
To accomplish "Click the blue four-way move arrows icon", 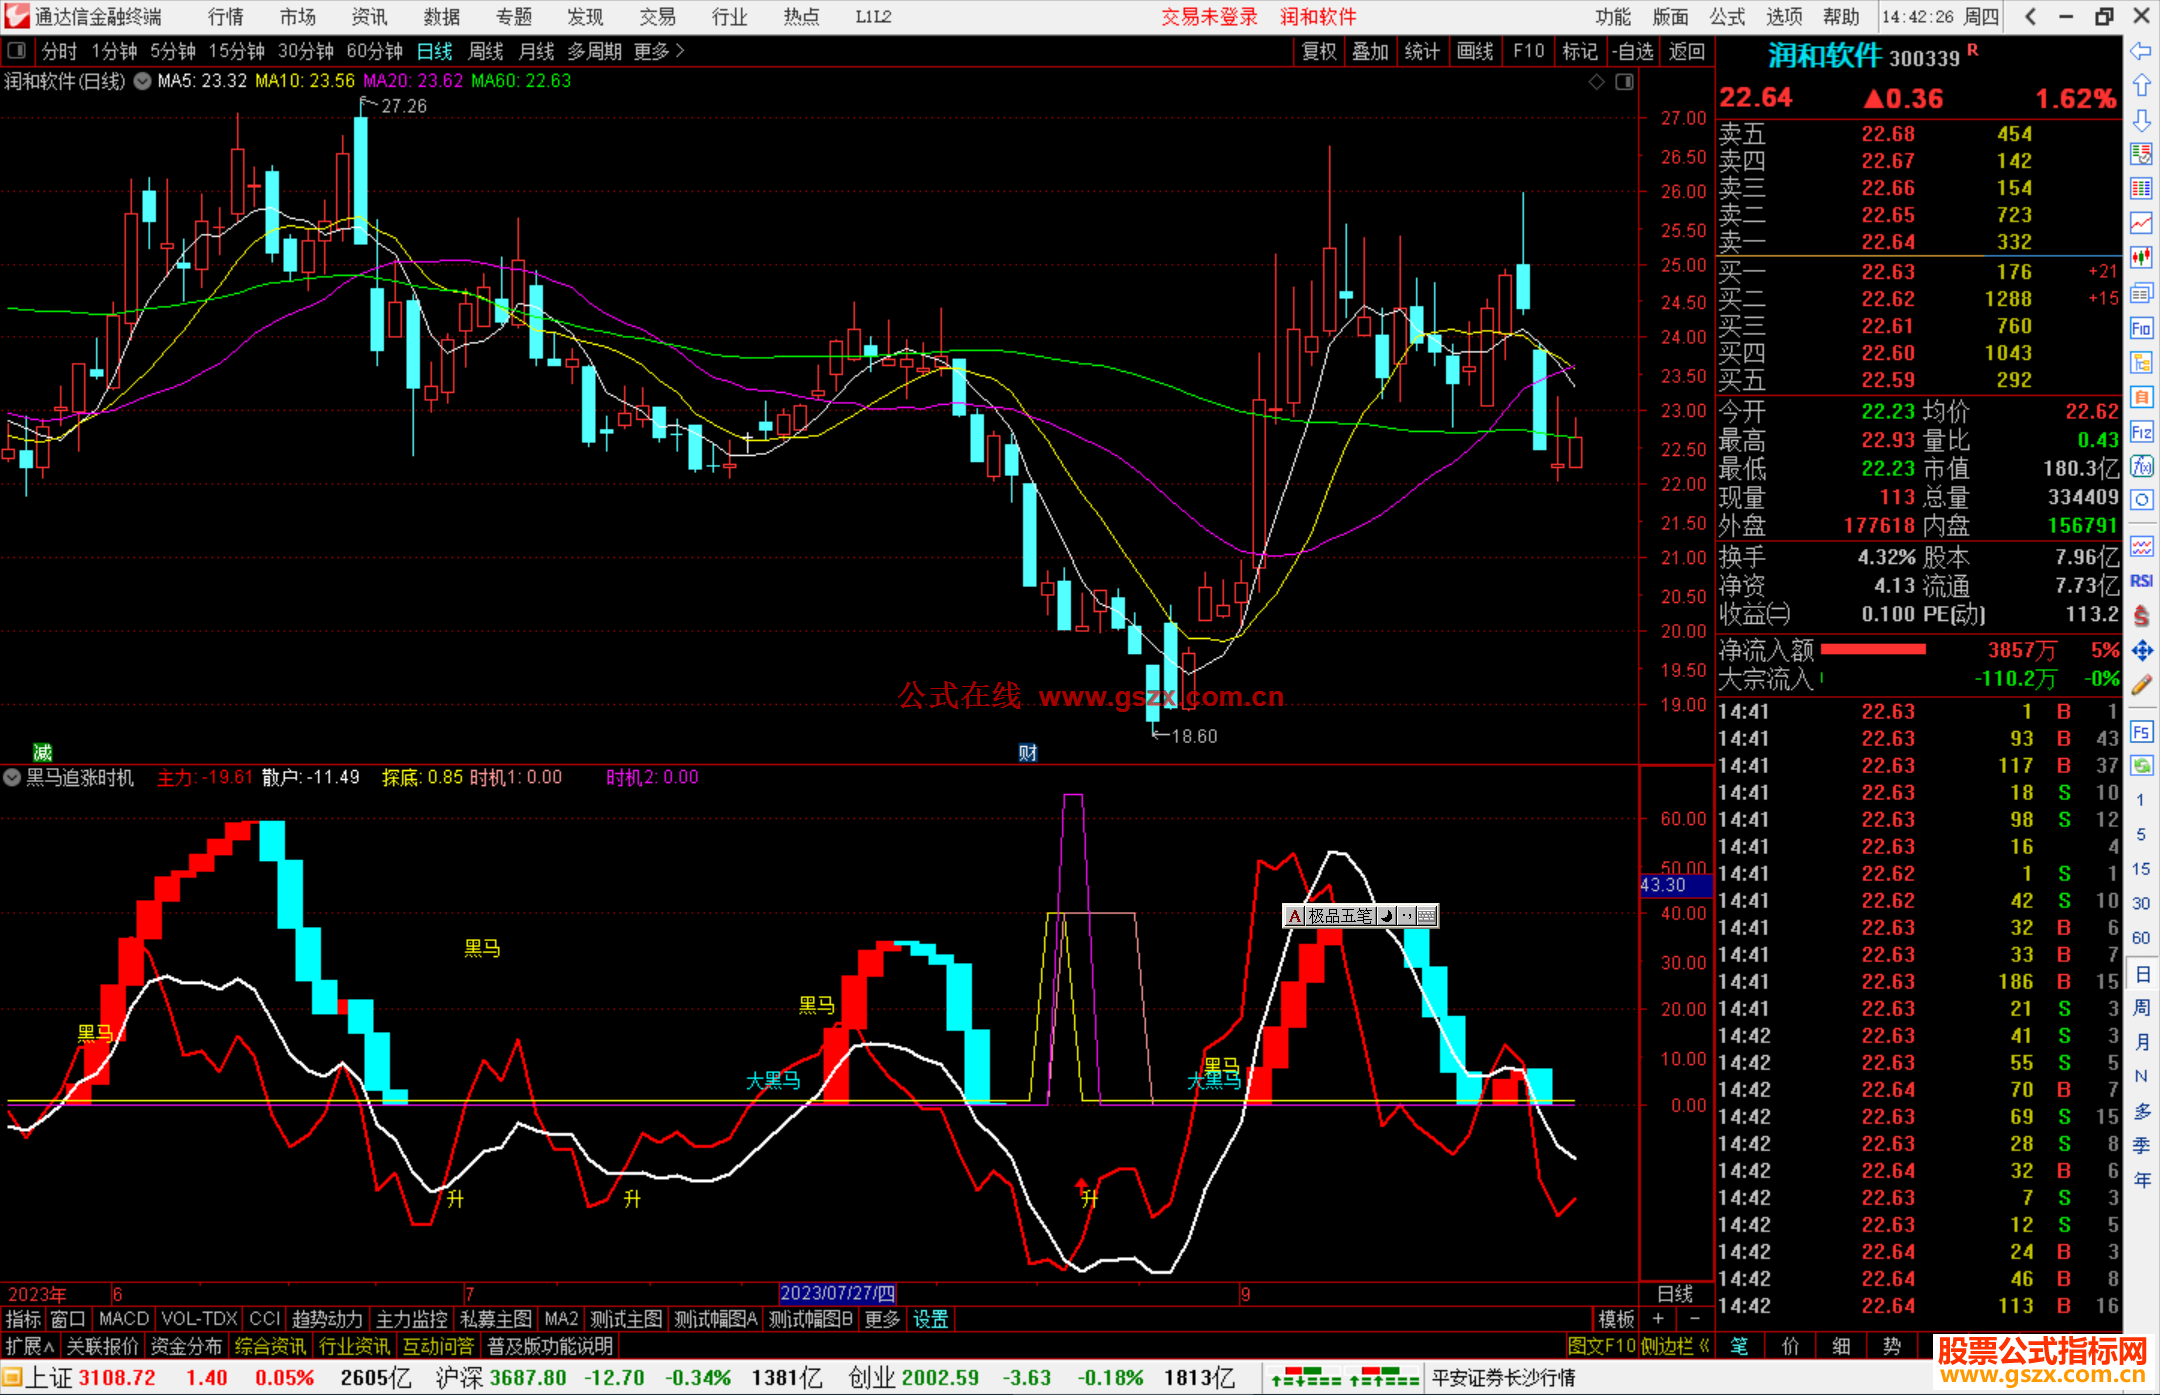I will coord(2141,651).
